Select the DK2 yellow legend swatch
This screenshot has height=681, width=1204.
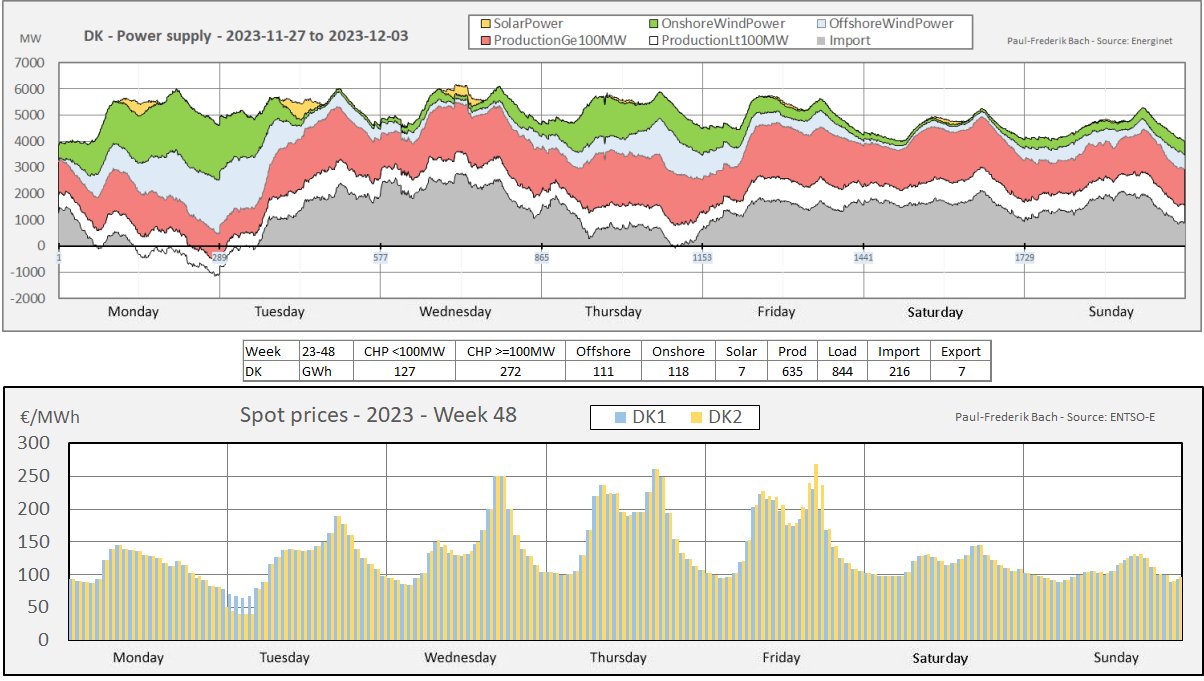point(697,417)
